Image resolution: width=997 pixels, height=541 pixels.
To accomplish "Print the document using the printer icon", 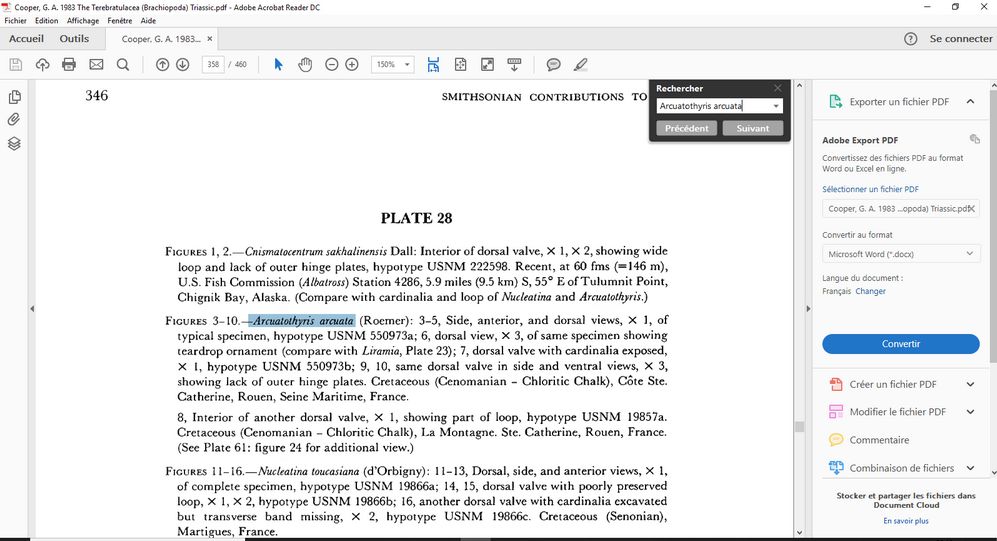I will (69, 64).
